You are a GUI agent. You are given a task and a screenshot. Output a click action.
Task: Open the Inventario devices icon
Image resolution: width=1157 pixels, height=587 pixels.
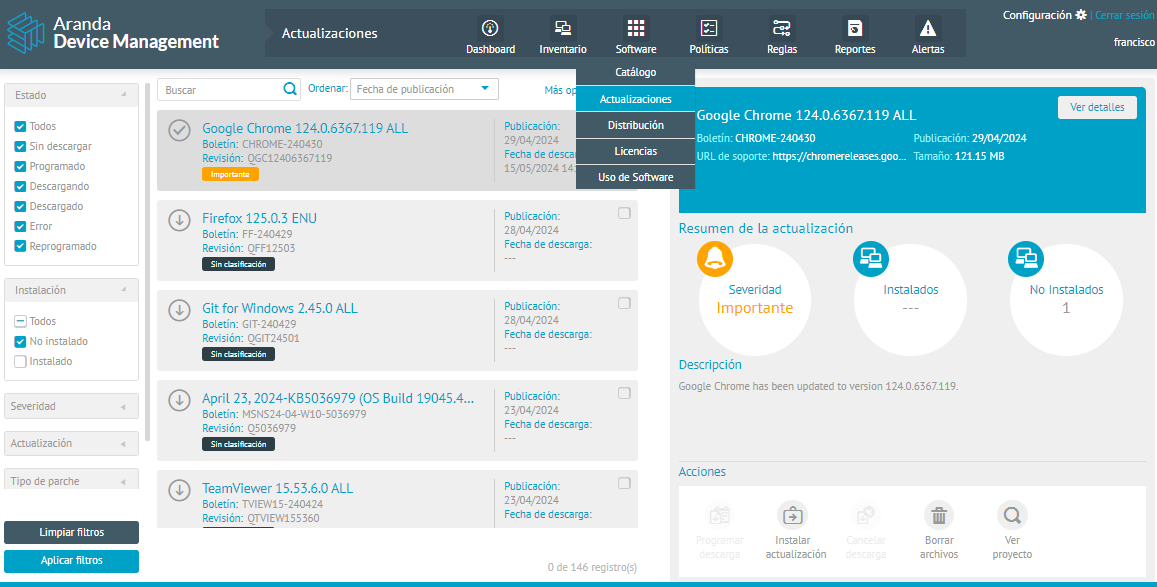point(563,28)
